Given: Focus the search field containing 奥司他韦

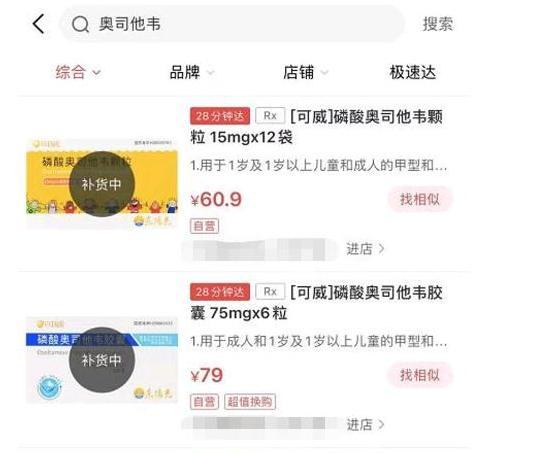Looking at the screenshot, I should click(x=232, y=24).
